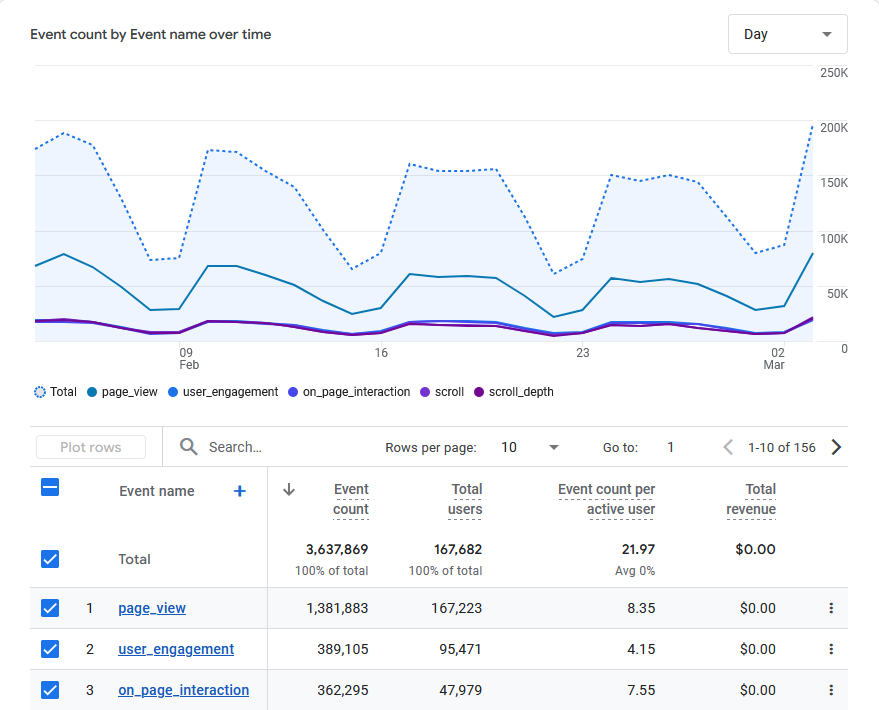Expand the Rows per page dropdown
This screenshot has height=710, width=879.
[530, 447]
